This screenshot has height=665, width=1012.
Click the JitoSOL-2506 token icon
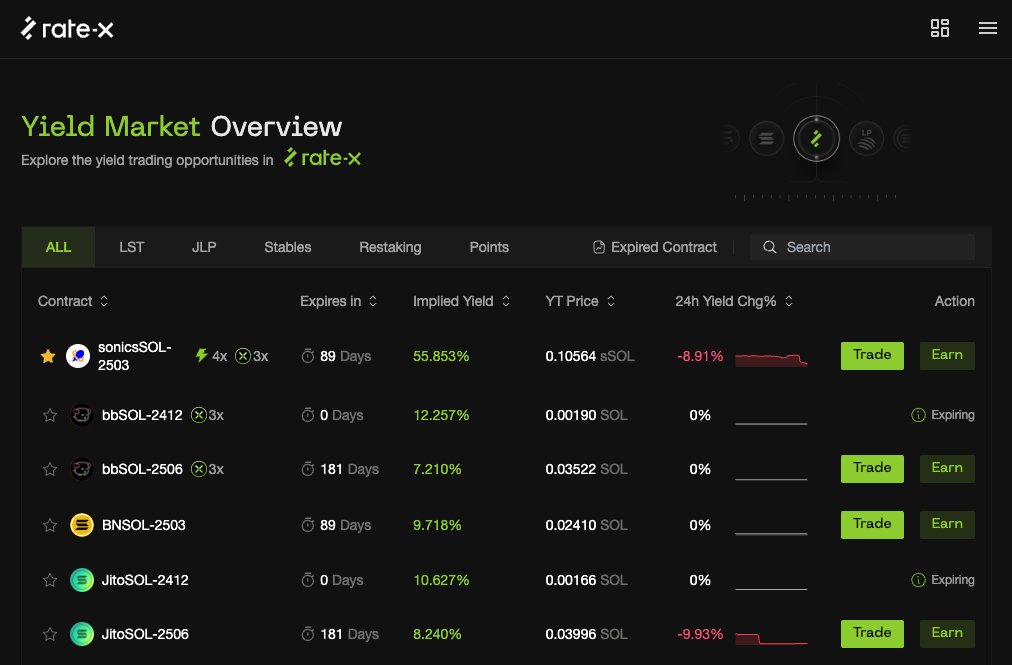tap(82, 634)
